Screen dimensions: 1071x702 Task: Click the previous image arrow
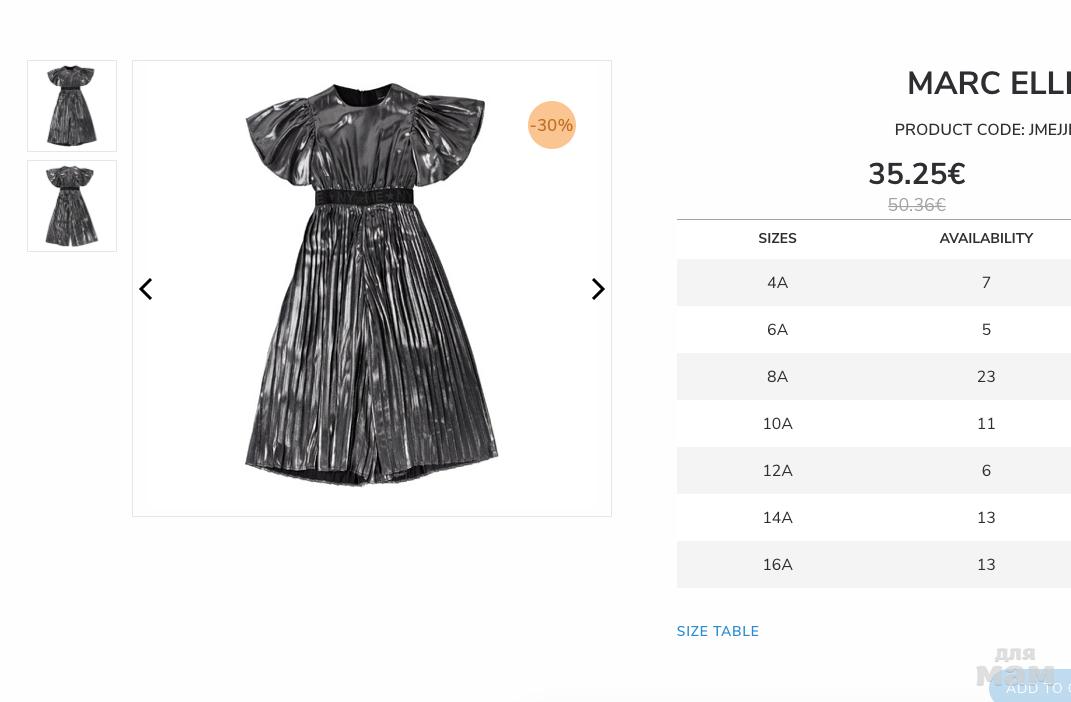[x=146, y=289]
